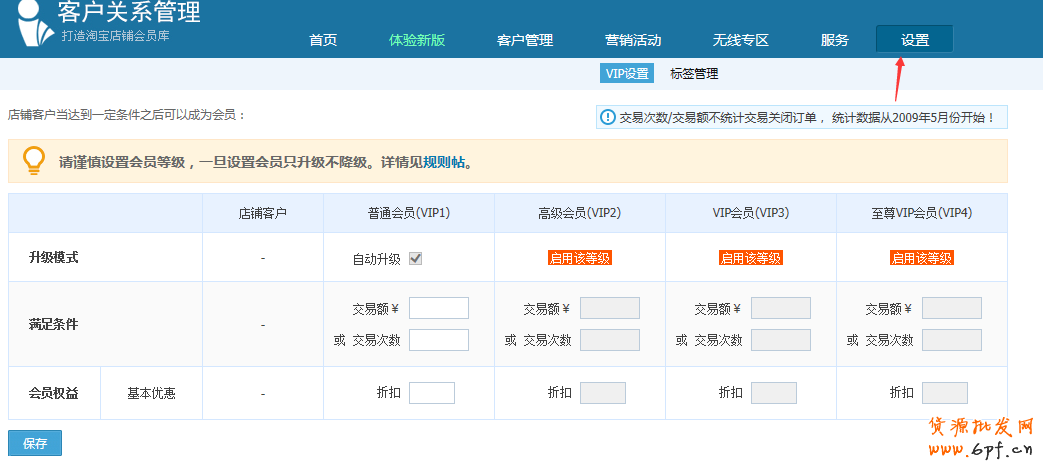This screenshot has width=1043, height=471.
Task: Go to the 营销活动 tab
Action: coord(633,40)
